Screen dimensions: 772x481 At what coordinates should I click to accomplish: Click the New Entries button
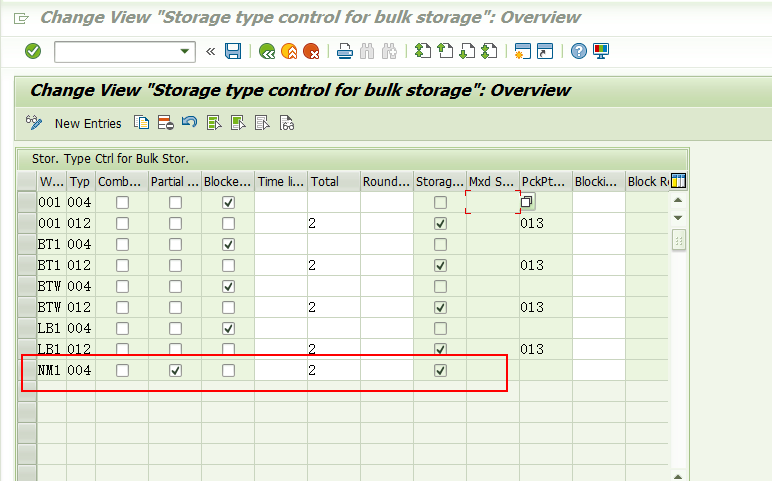coord(88,124)
